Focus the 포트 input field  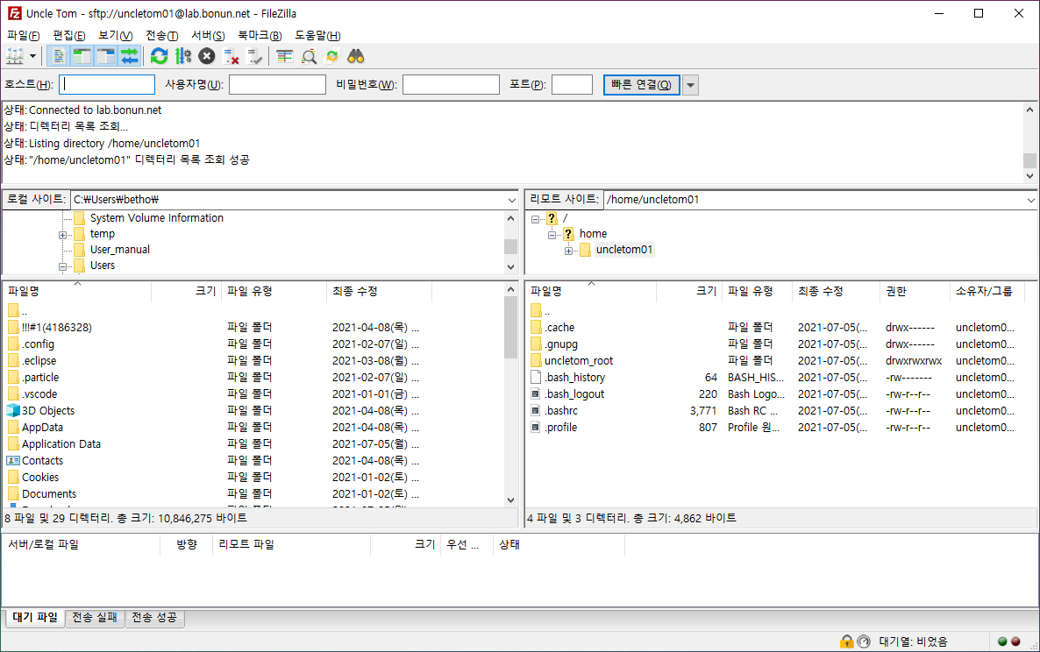[x=572, y=85]
